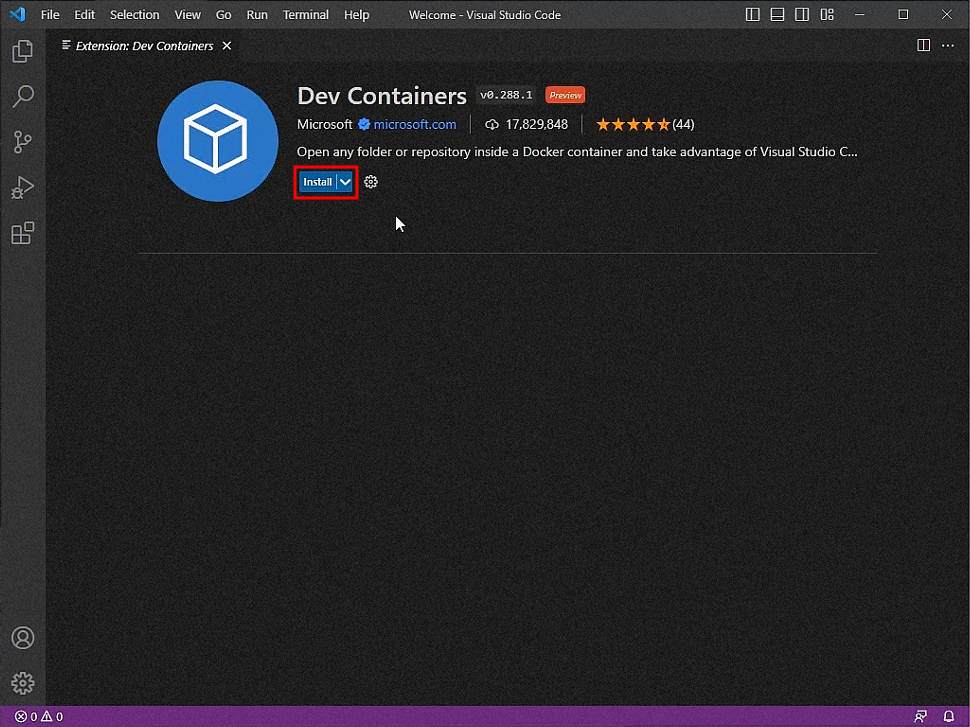Image resolution: width=970 pixels, height=727 pixels.
Task: Click the version v0.288.1 label
Action: 506,95
